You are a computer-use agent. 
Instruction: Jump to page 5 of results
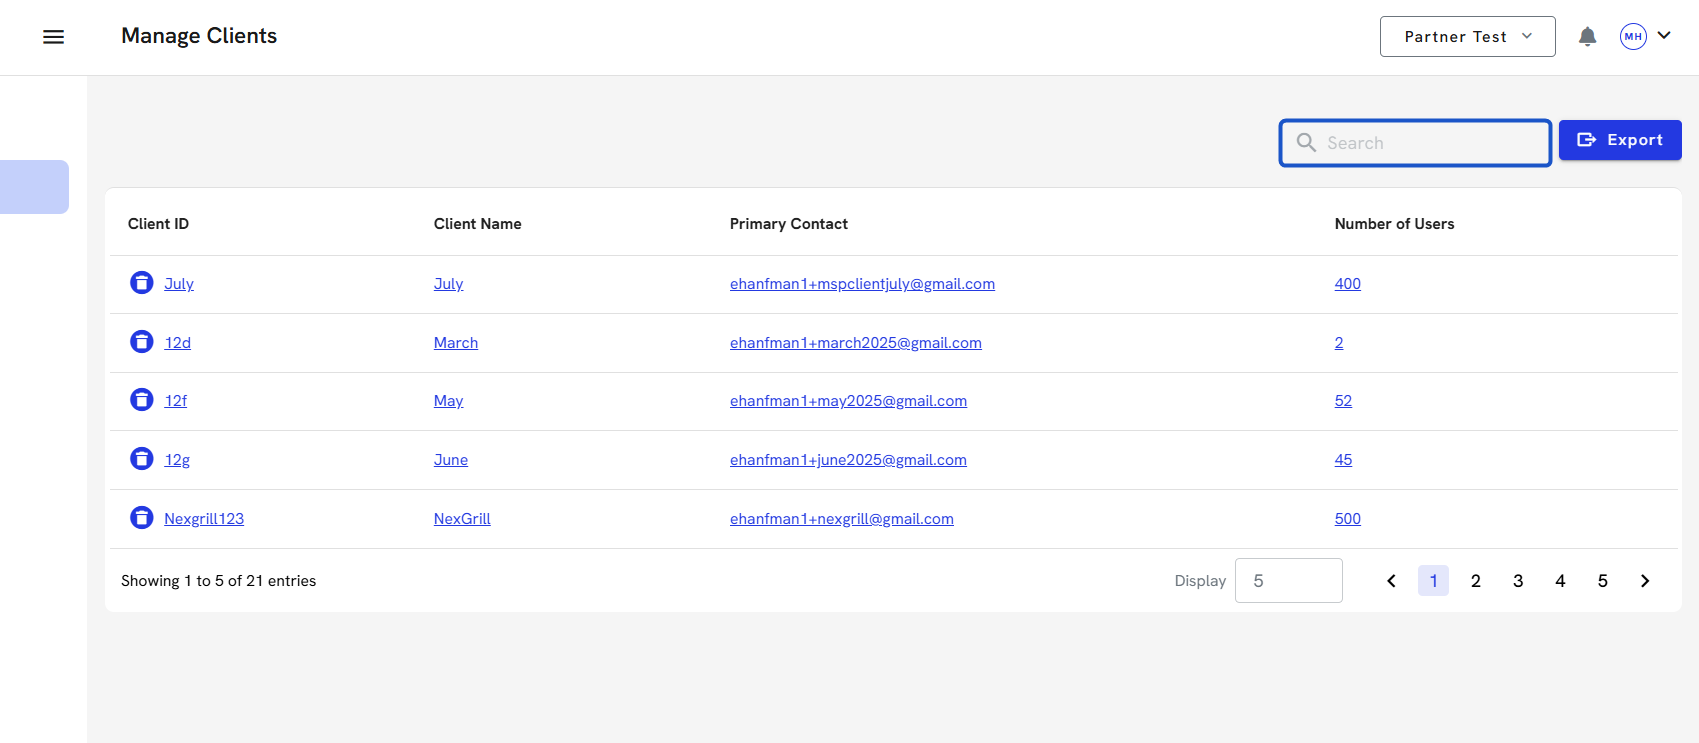pyautogui.click(x=1602, y=581)
